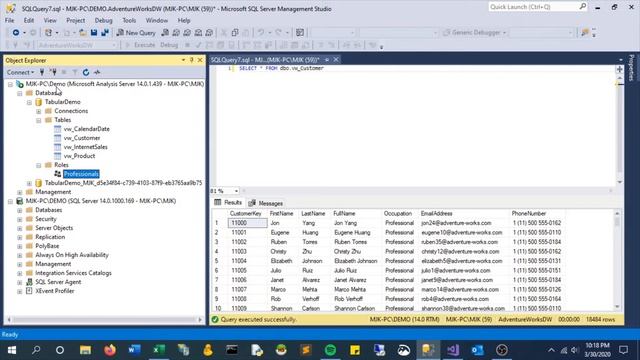Click the Save All icon
640x360 pixels.
coord(105,33)
